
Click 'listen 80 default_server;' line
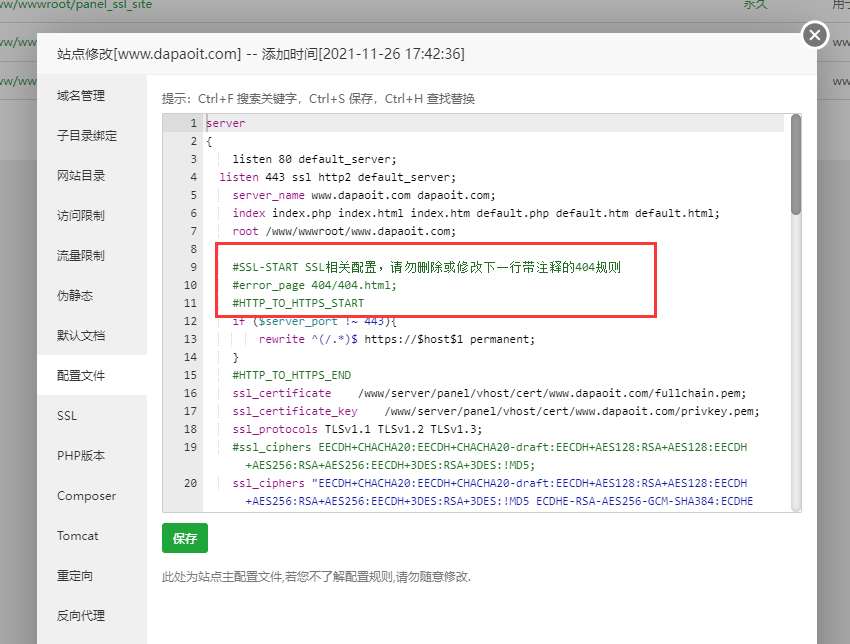314,159
